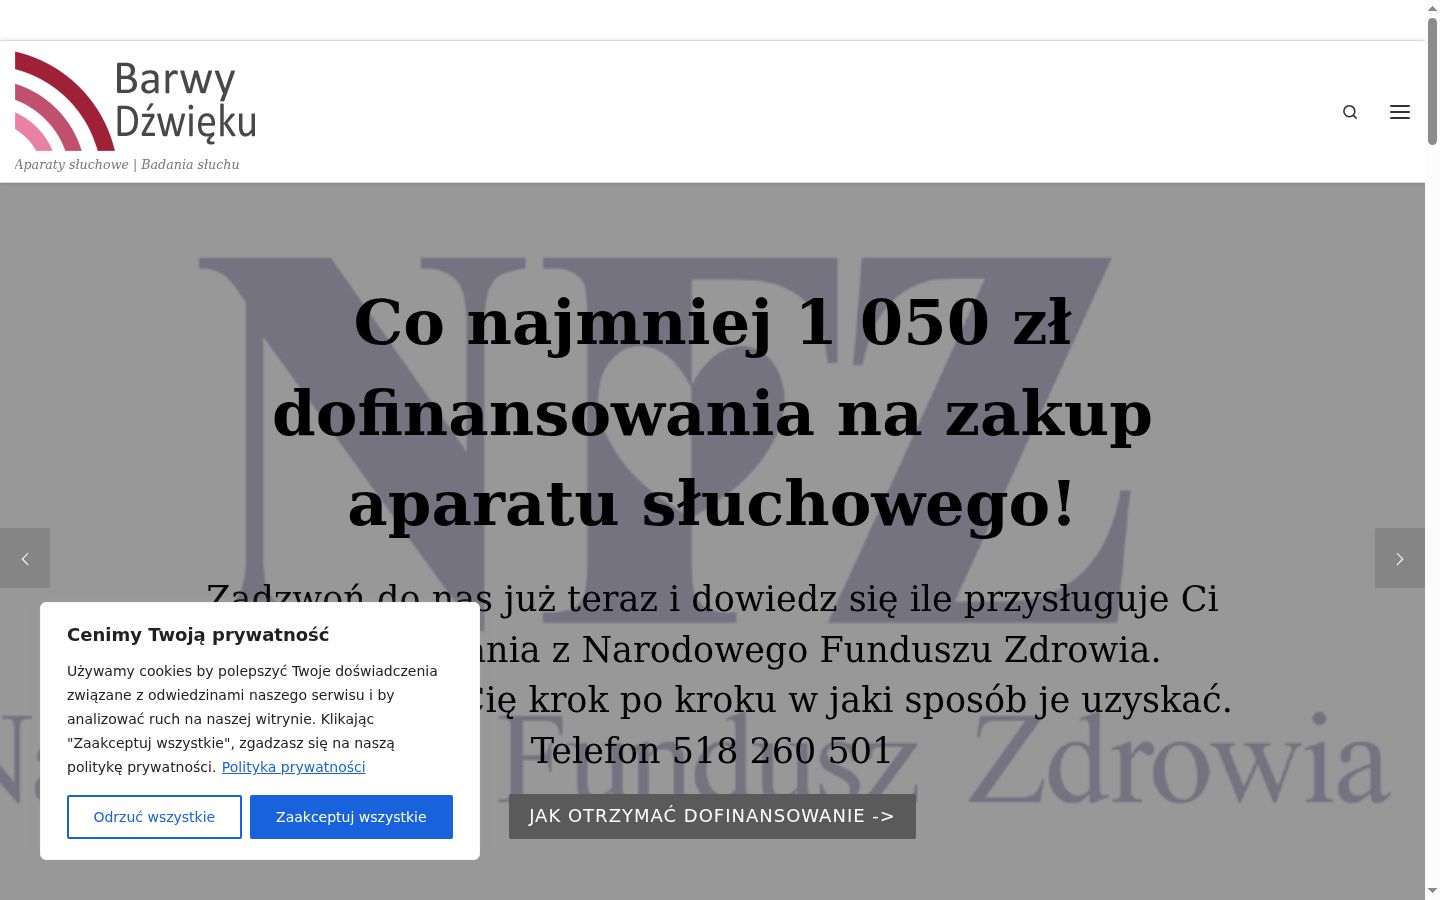Click scrollbar down arrow
Screen dimensions: 1440x900
(x=1432, y=891)
